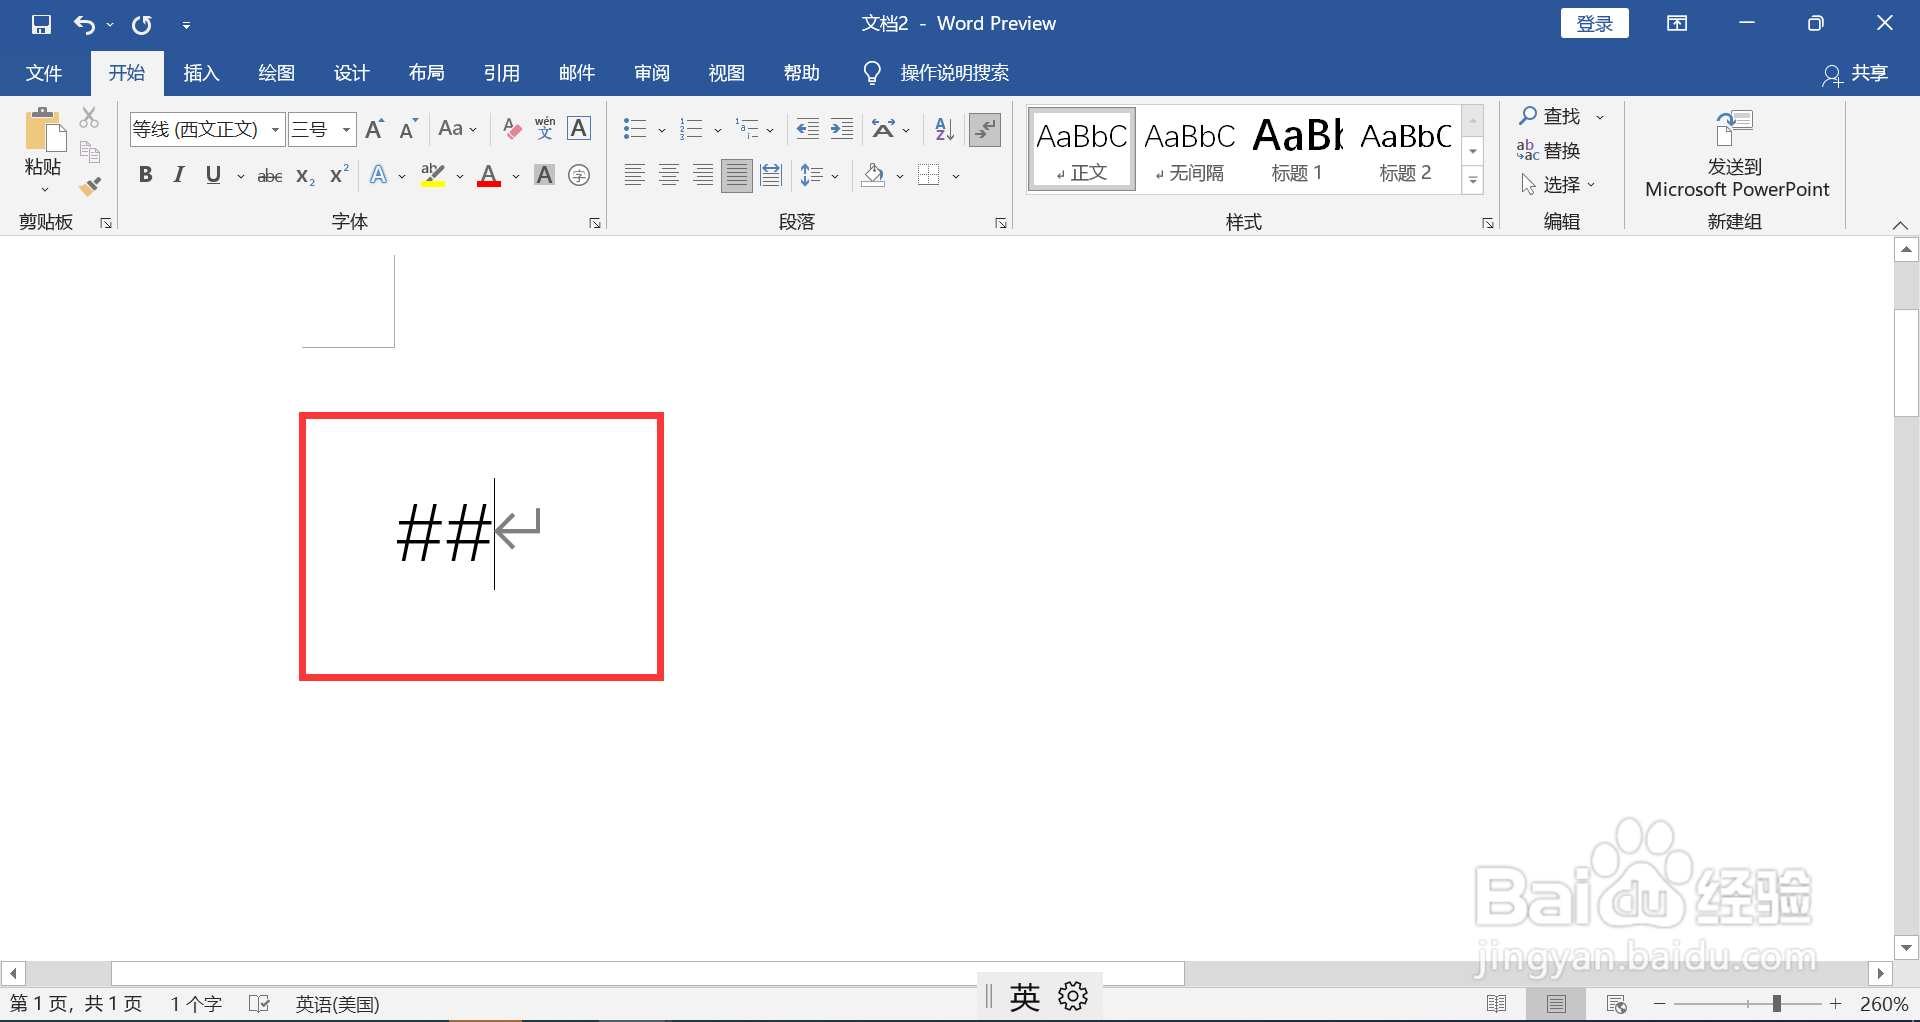1920x1022 pixels.
Task: Cut selection with the scissors icon
Action: click(x=90, y=118)
